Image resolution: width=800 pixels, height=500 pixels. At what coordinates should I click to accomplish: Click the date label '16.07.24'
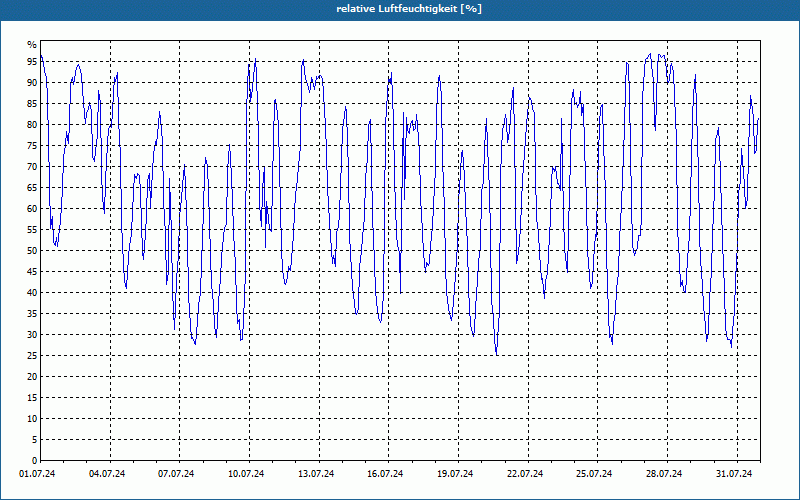(385, 474)
